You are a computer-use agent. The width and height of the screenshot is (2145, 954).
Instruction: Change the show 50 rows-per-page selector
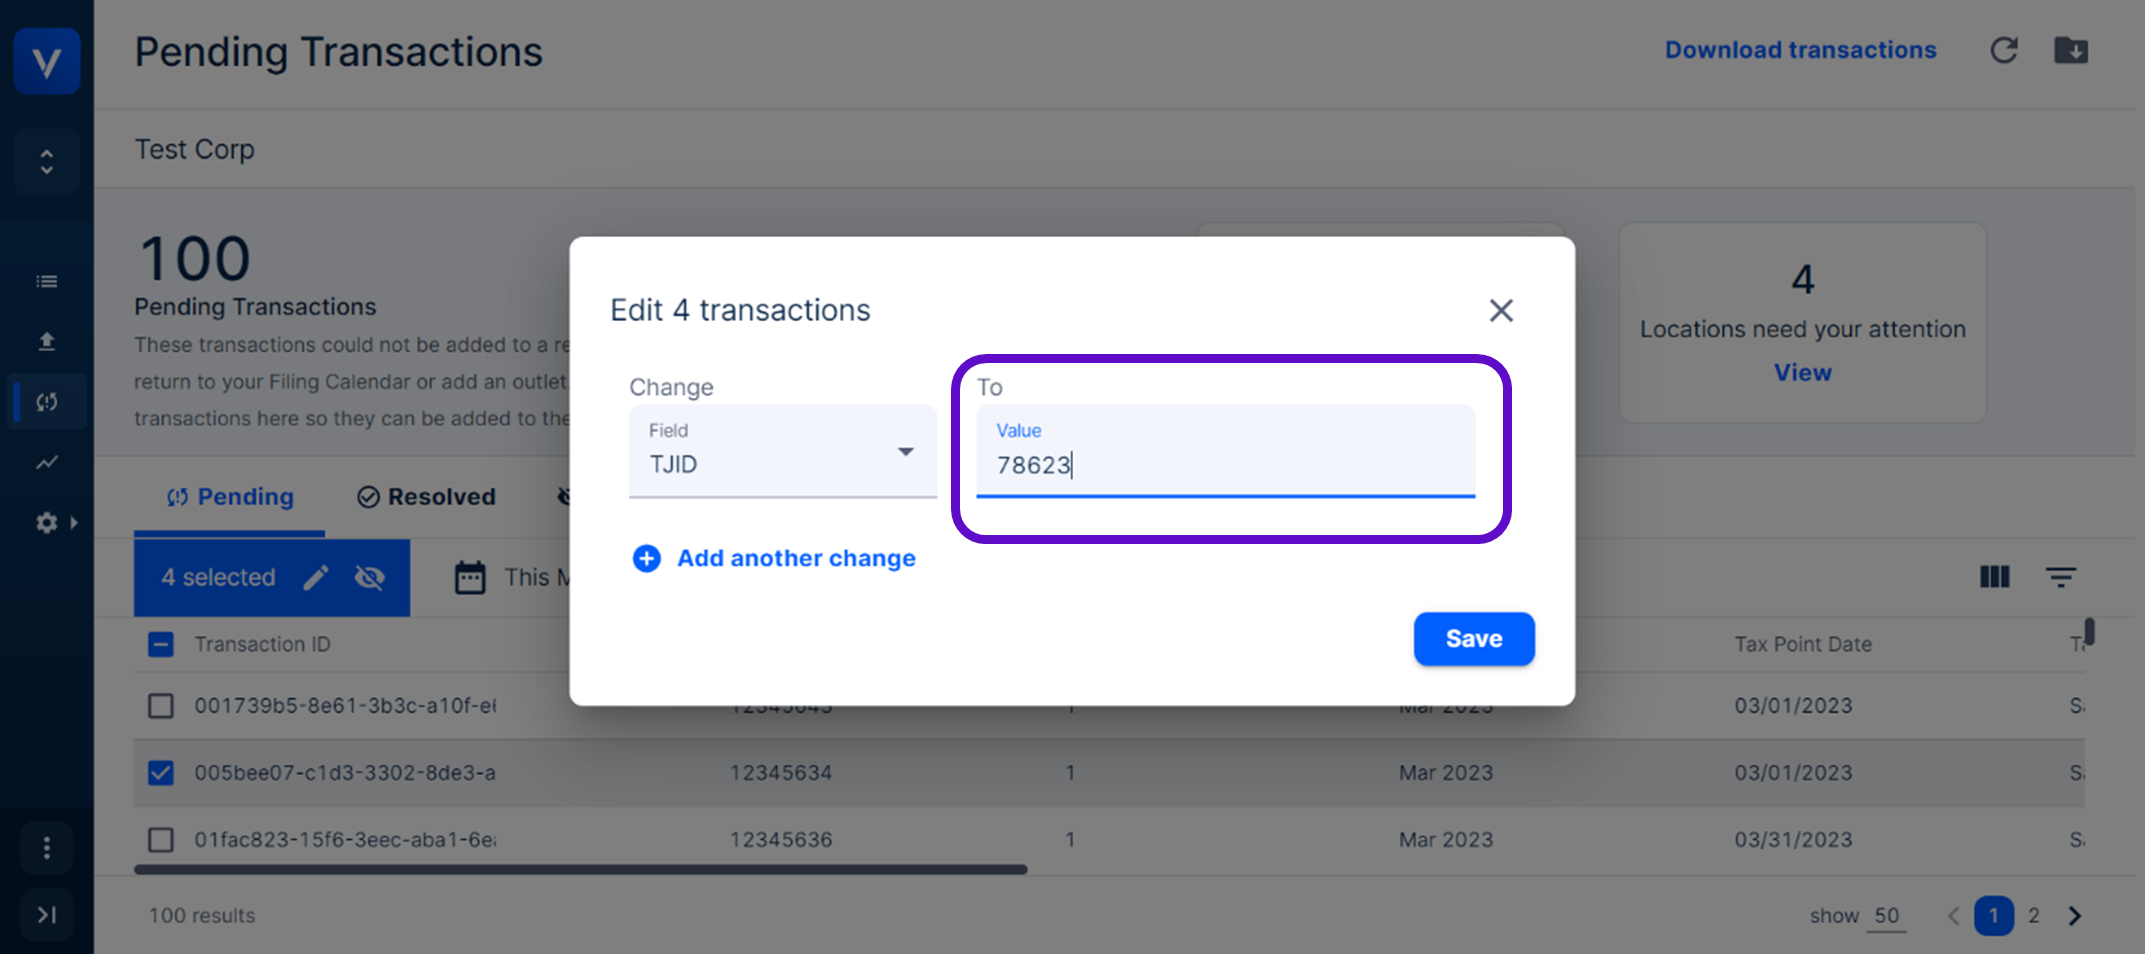click(x=1886, y=916)
